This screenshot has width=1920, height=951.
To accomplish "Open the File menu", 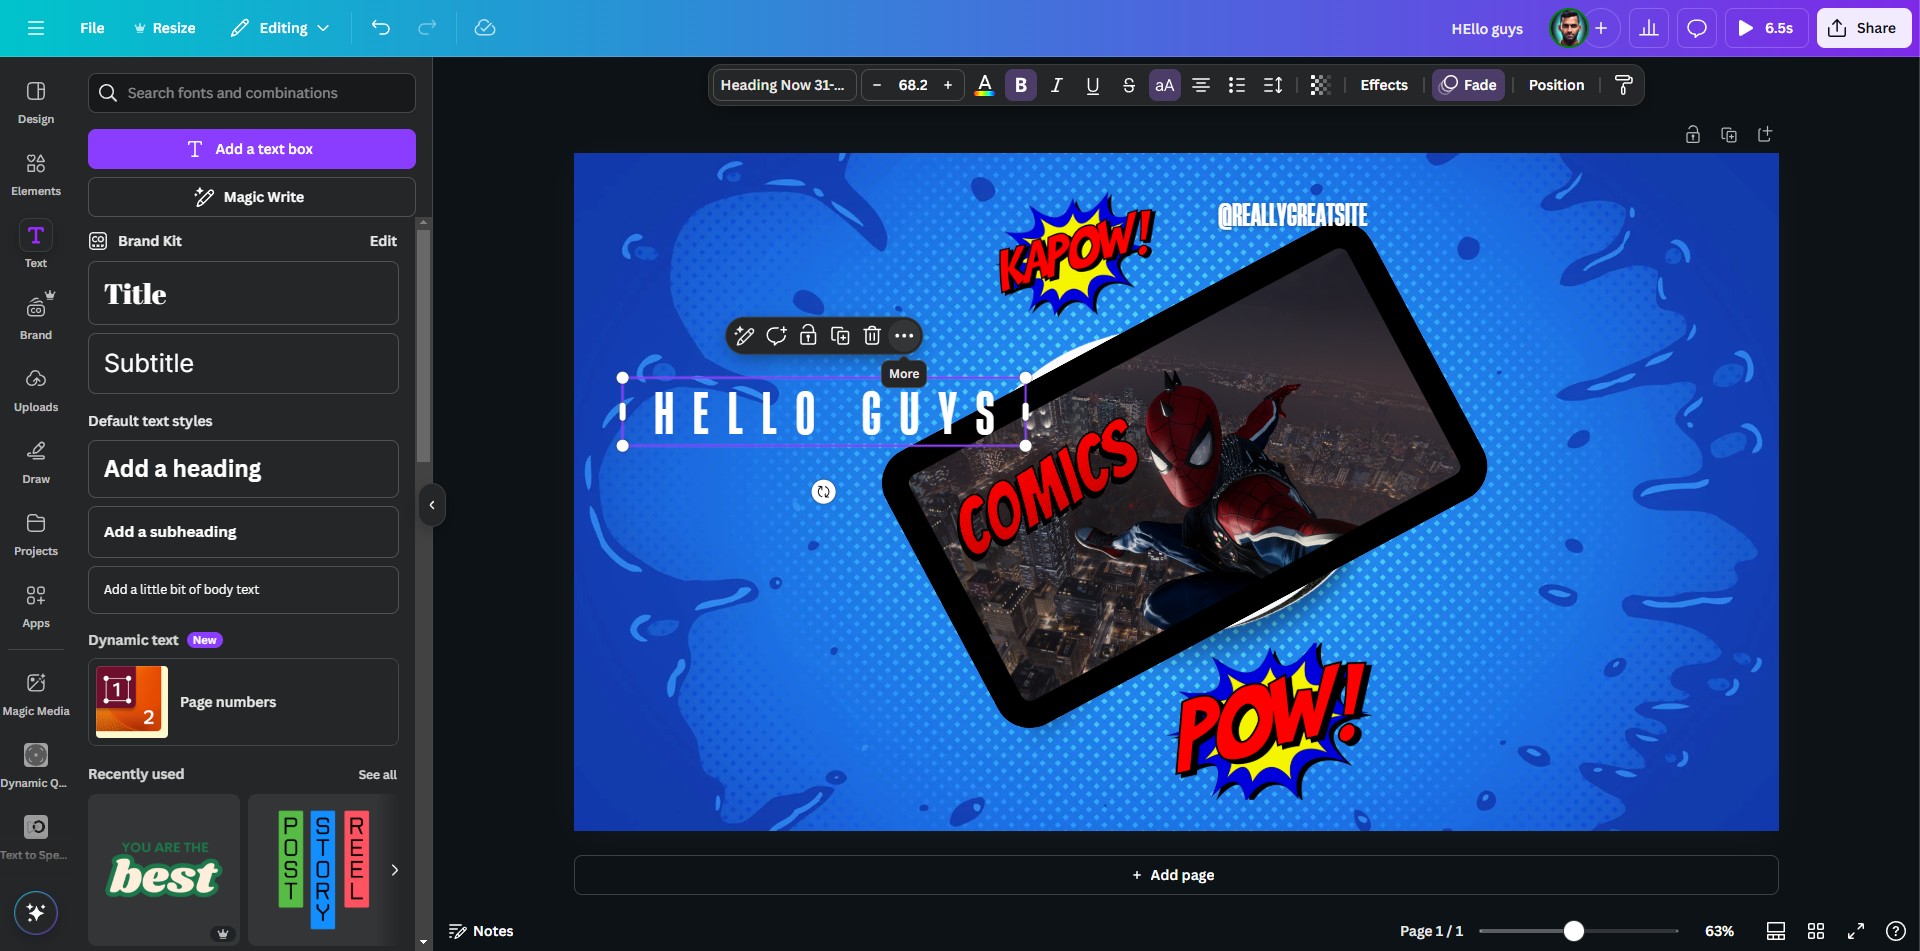I will point(92,28).
